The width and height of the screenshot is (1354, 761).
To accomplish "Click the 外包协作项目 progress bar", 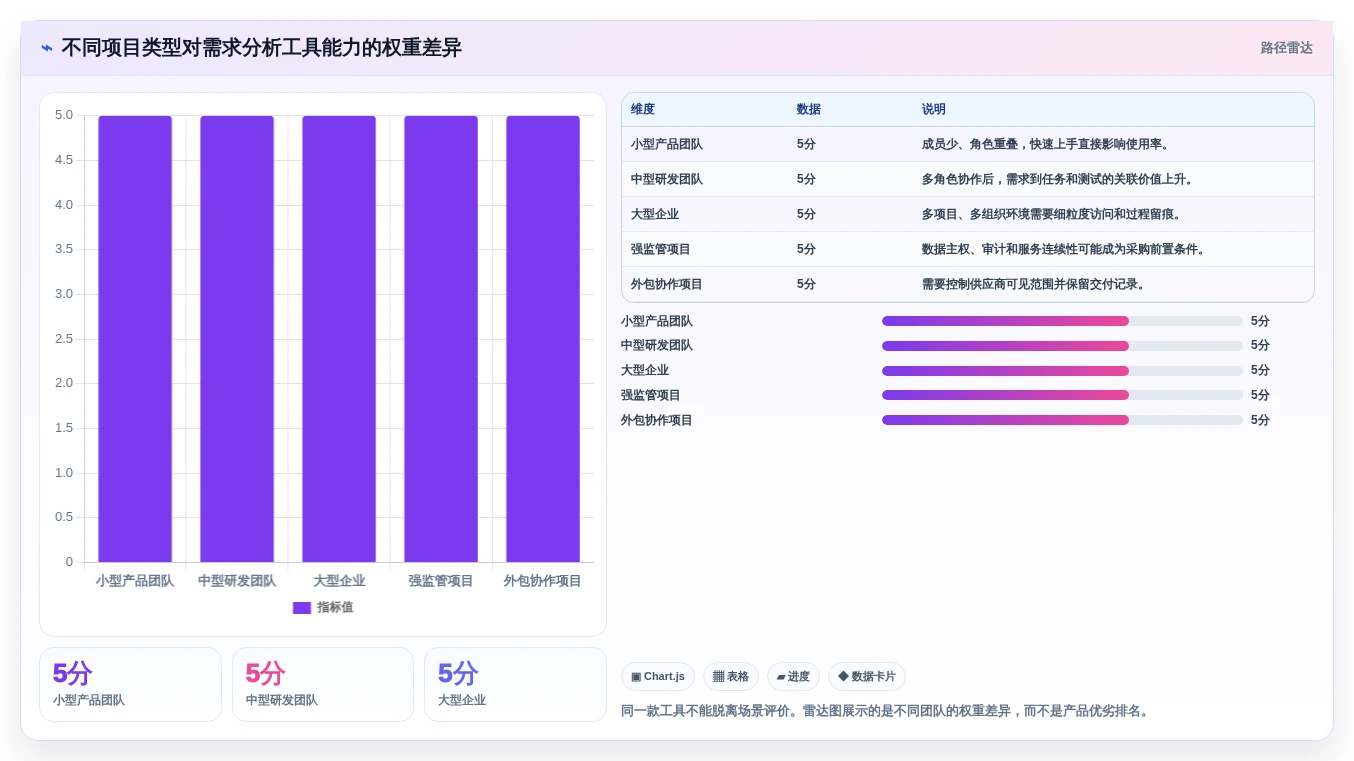I will tap(1062, 420).
